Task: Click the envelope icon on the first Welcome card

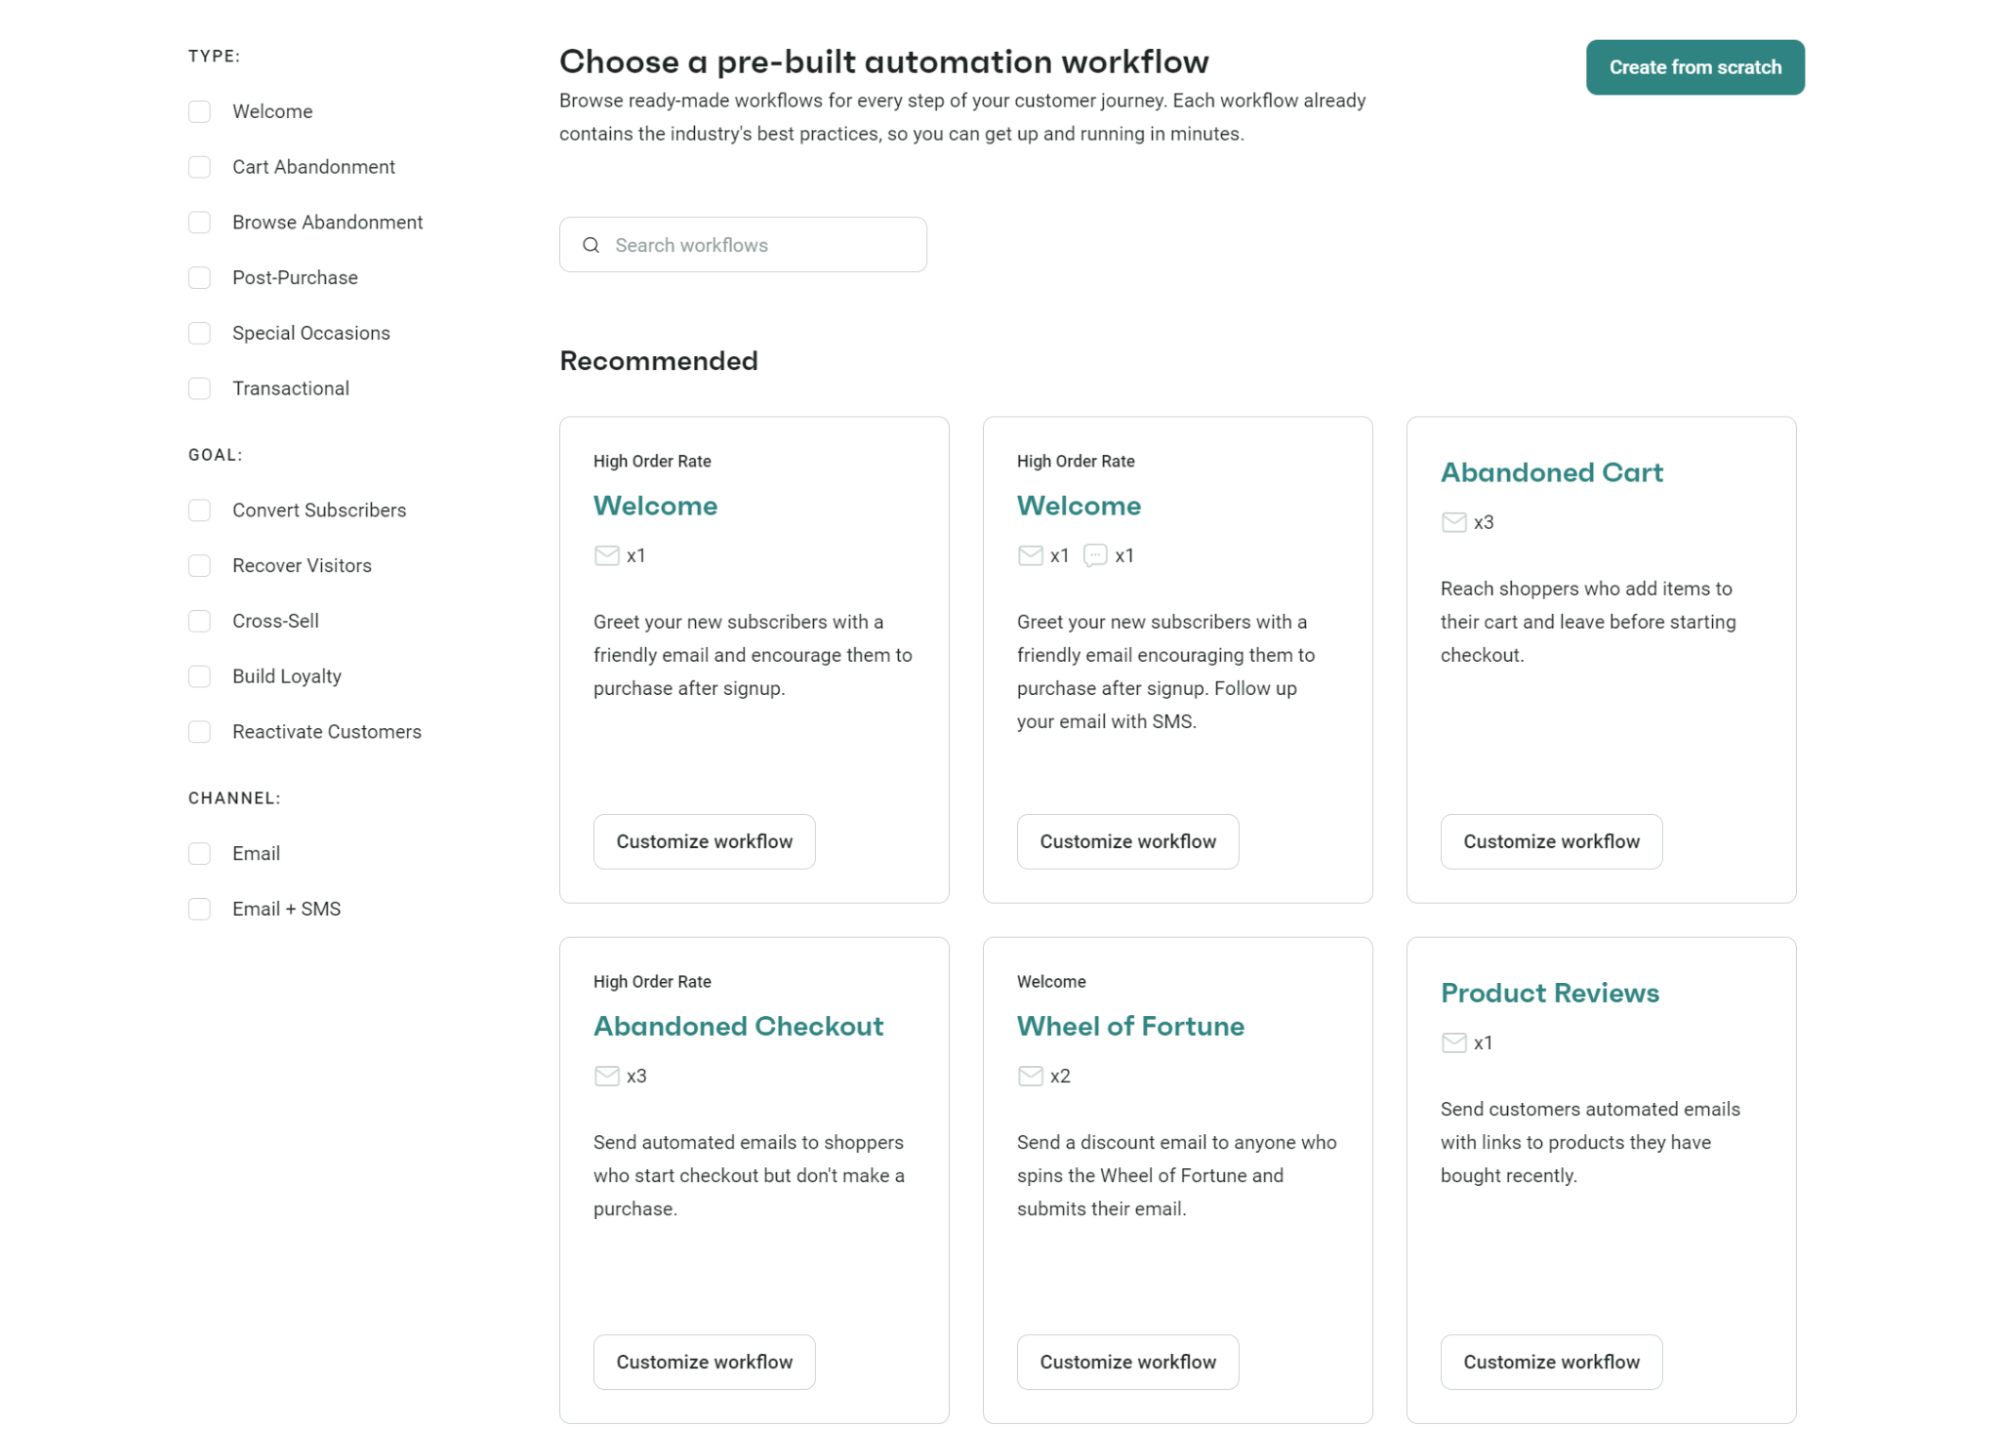Action: point(607,555)
